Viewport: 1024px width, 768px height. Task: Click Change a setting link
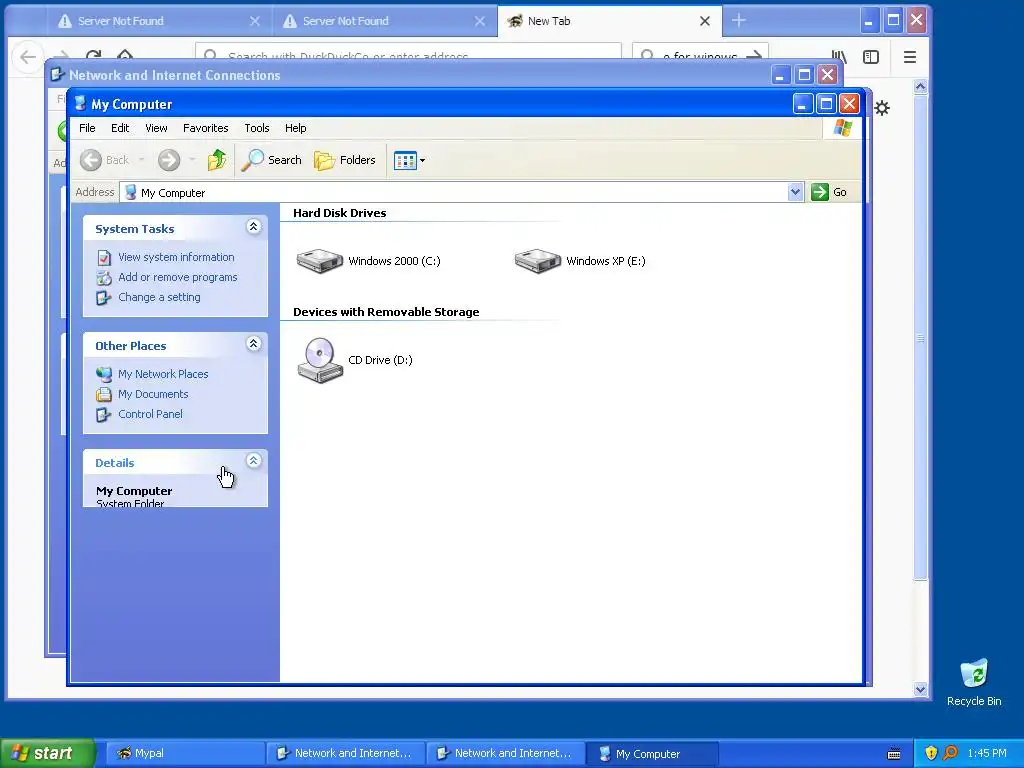click(x=159, y=297)
